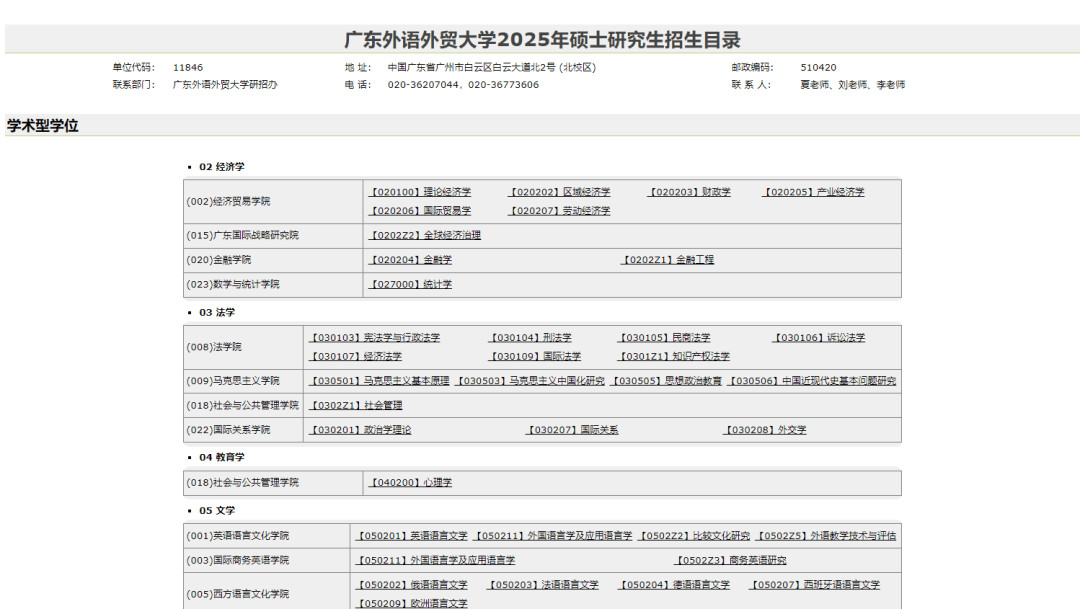1080x609 pixels.
Task: Select the (015)广东国际战略研究院 cell
Action: (x=273, y=236)
